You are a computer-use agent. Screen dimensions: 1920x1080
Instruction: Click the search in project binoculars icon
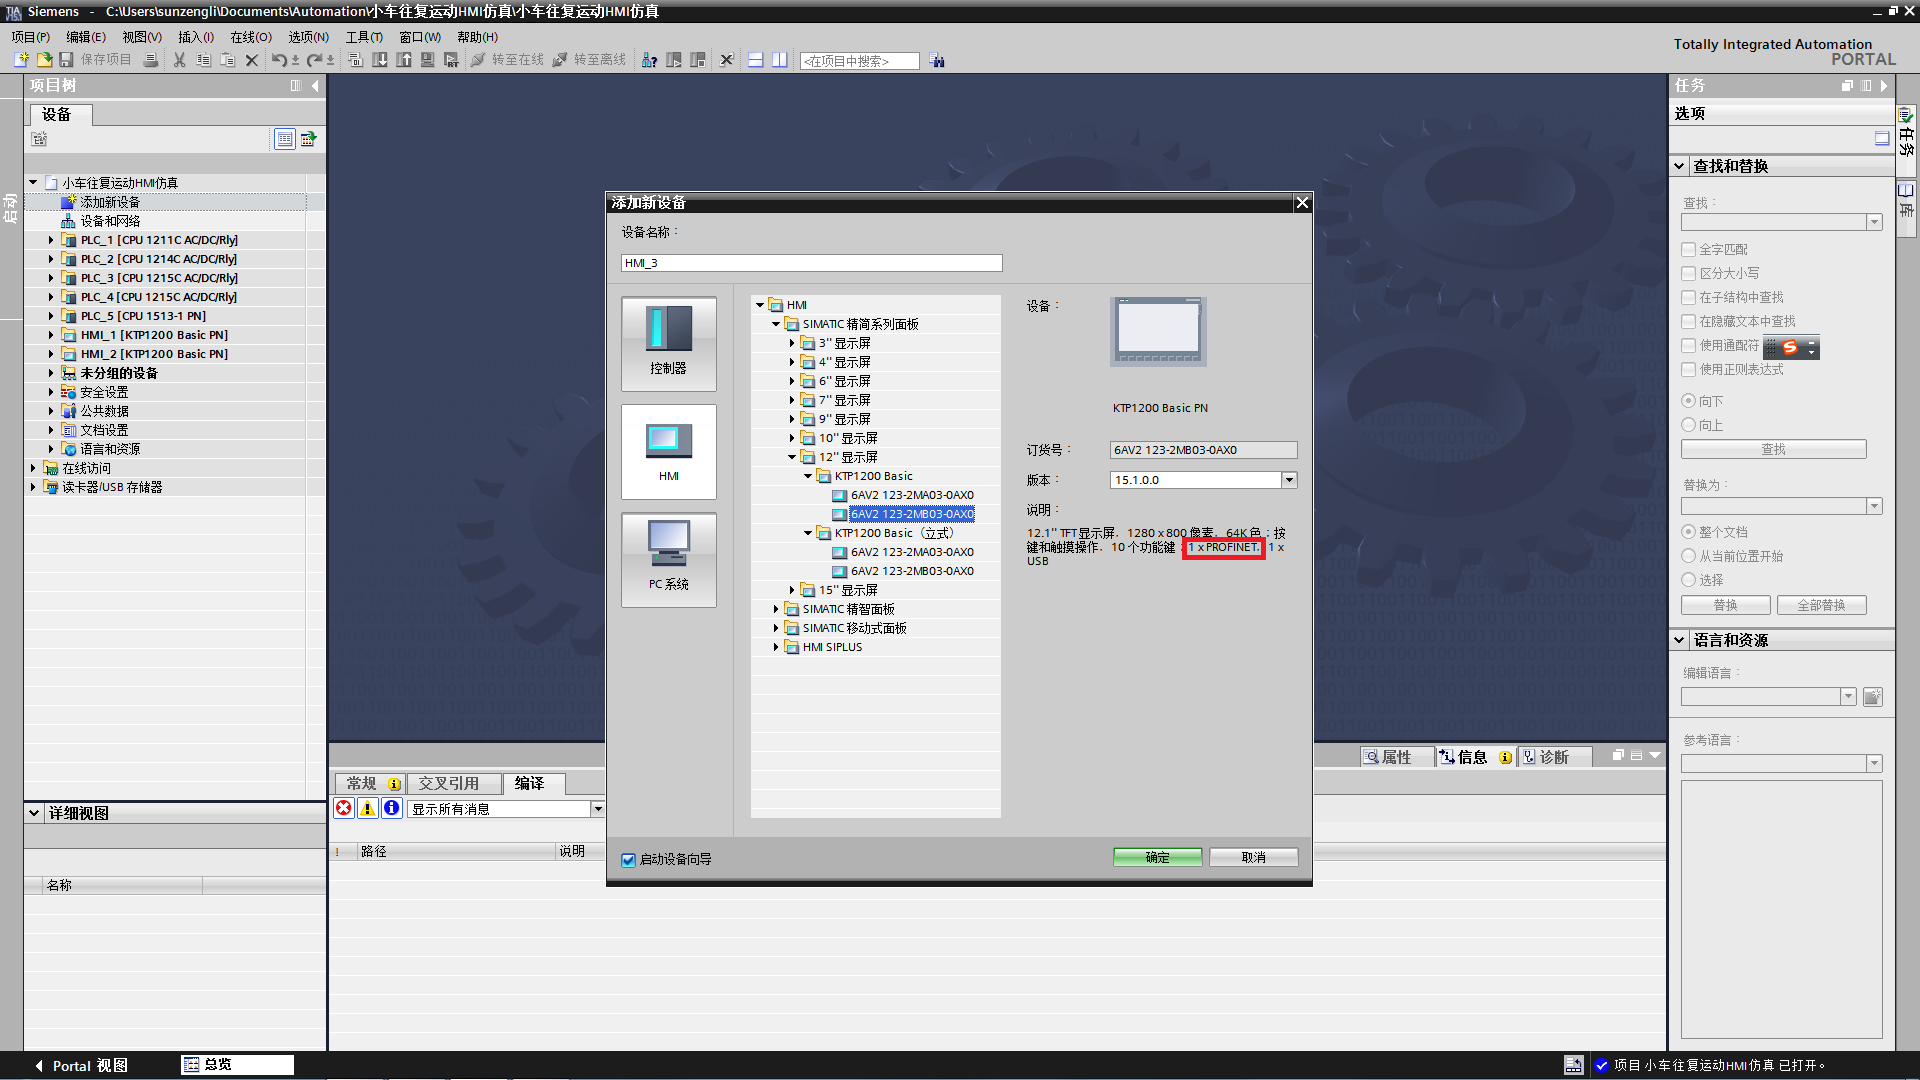click(x=936, y=61)
